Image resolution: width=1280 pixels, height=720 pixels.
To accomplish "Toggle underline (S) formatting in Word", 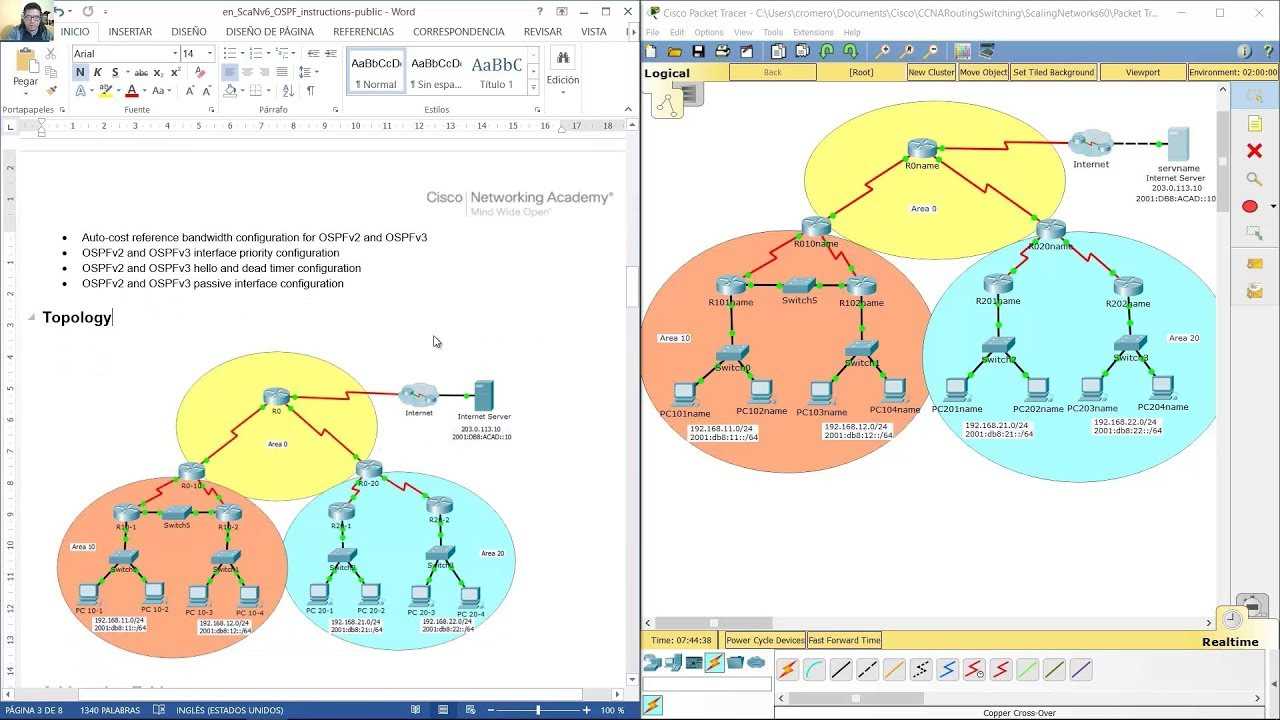I will 115,72.
